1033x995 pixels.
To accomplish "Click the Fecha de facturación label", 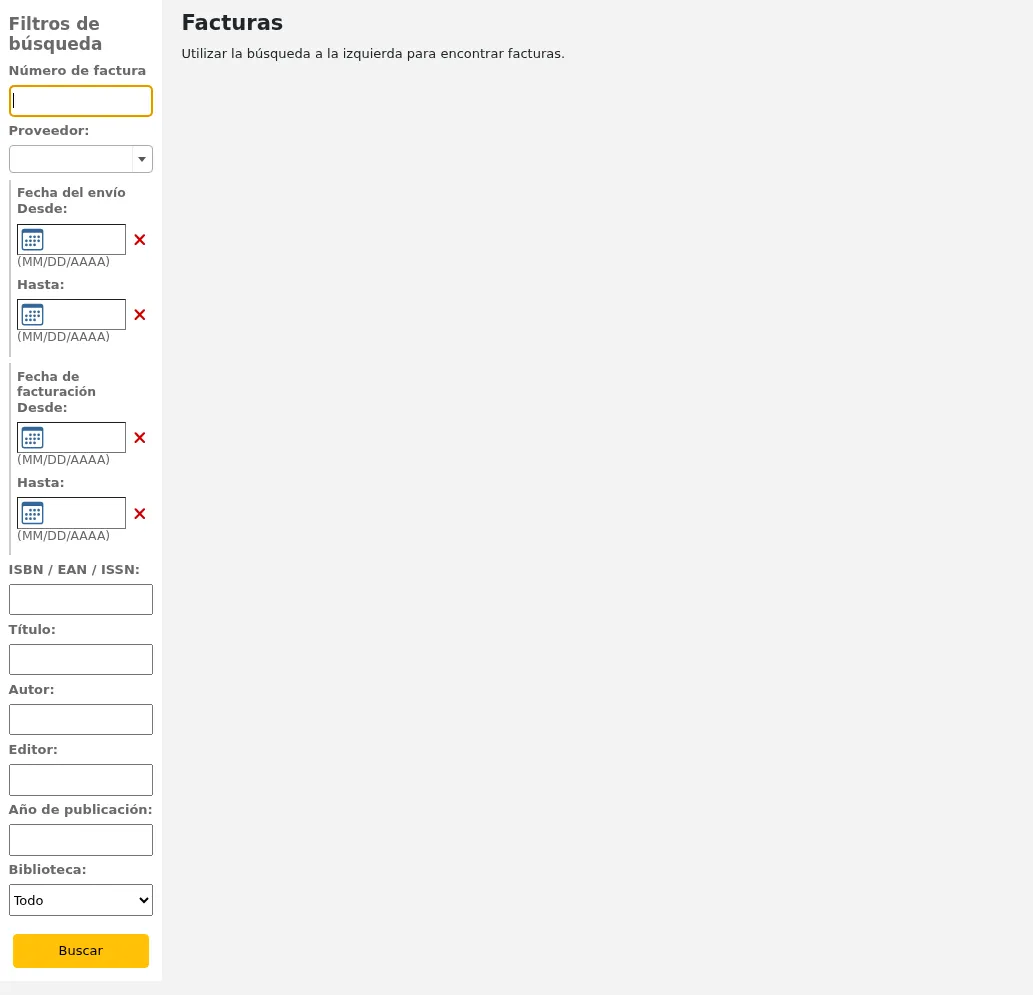I will (x=57, y=384).
